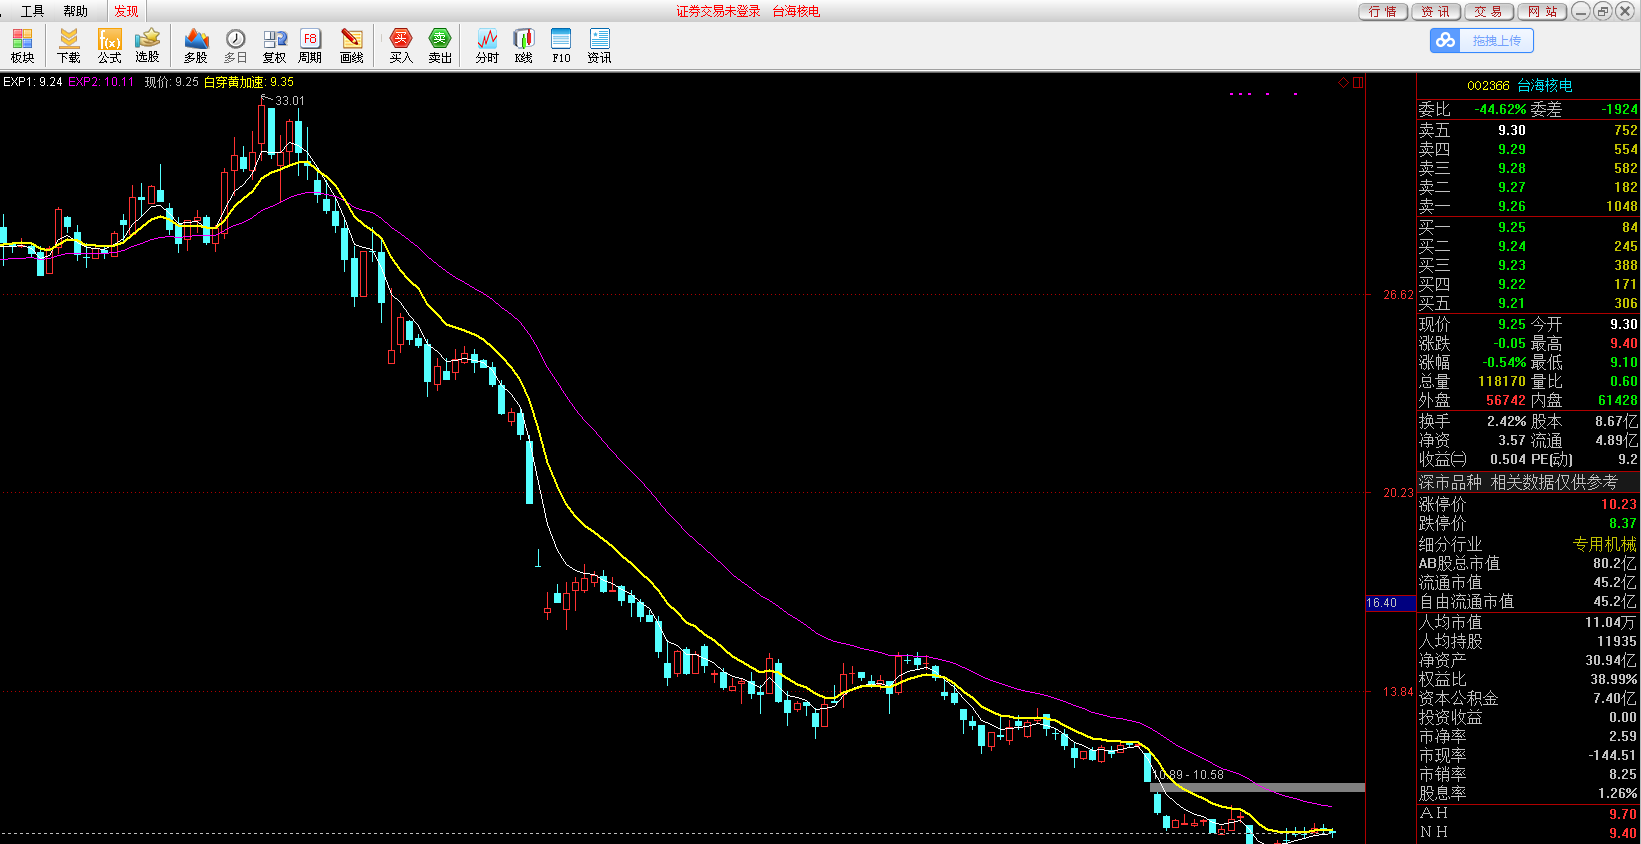Click the 下载 download icon
Viewport: 1641px width, 844px height.
pos(69,45)
